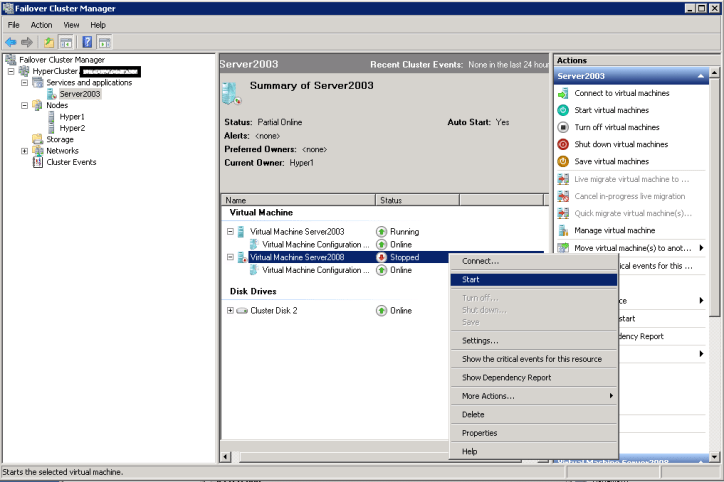Click the horizontal scrollbar left arrow

click(225, 457)
